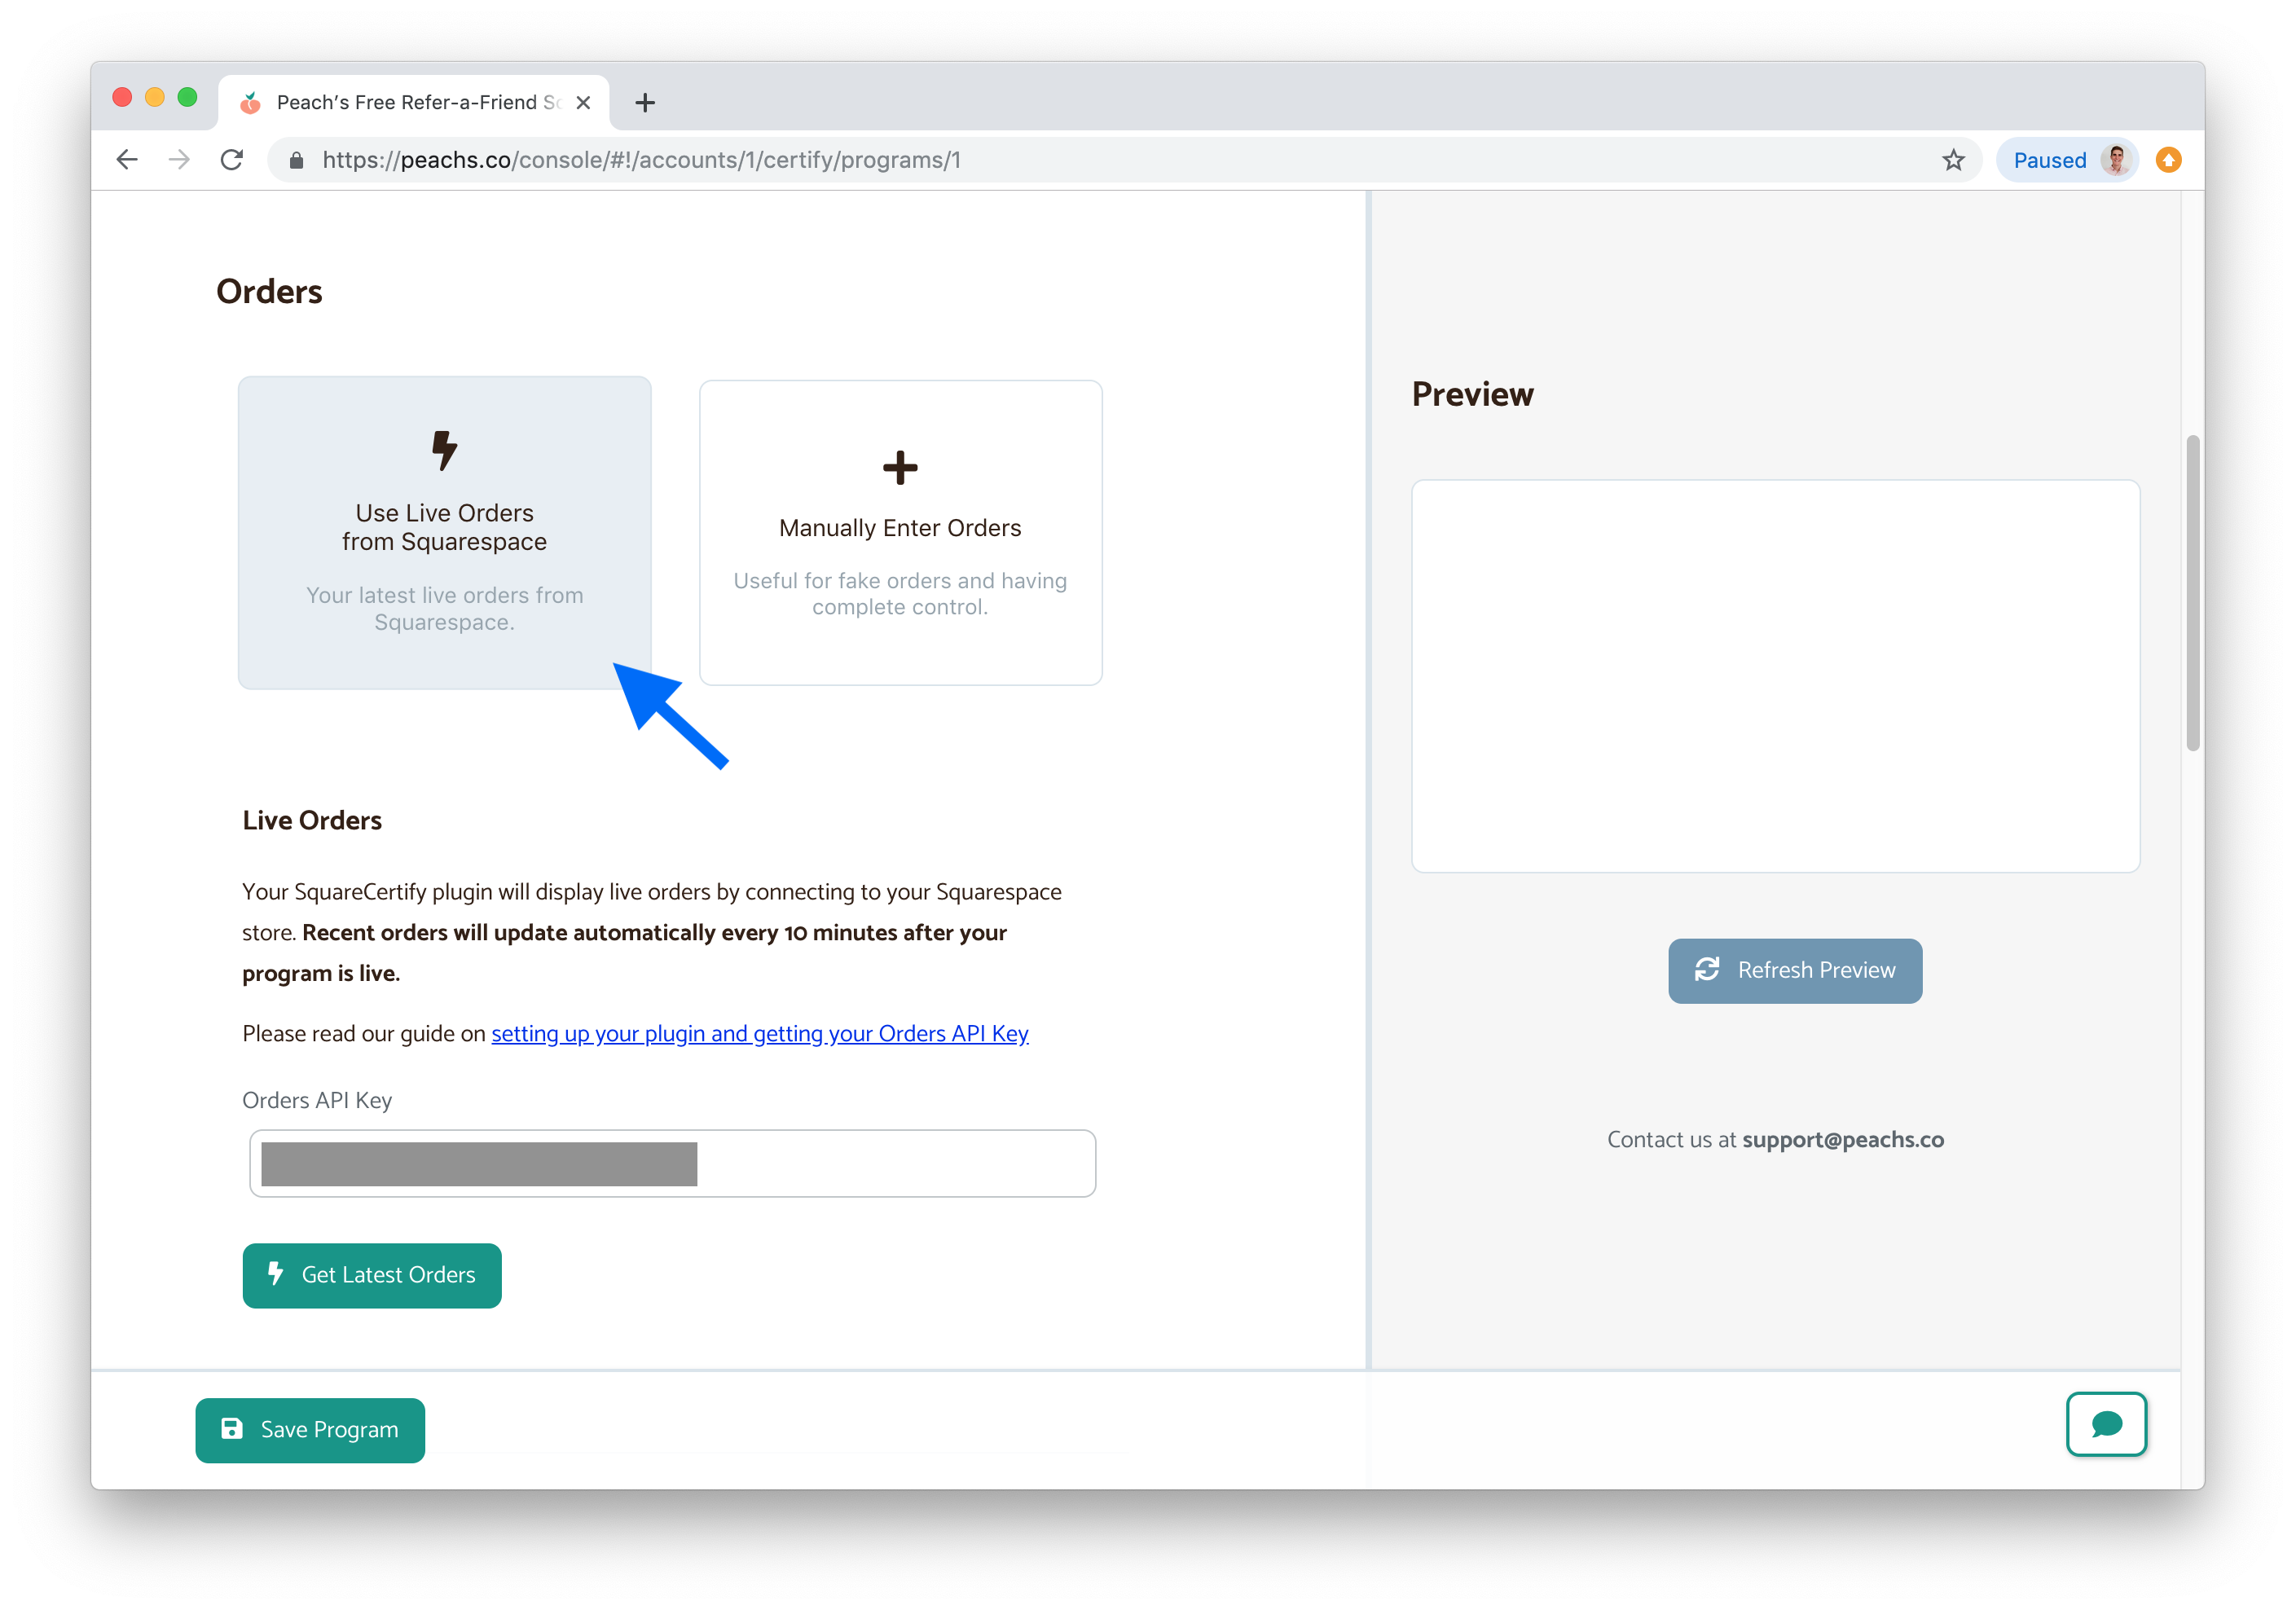Click the Get Latest Orders button
Image resolution: width=2296 pixels, height=1610 pixels.
(372, 1275)
